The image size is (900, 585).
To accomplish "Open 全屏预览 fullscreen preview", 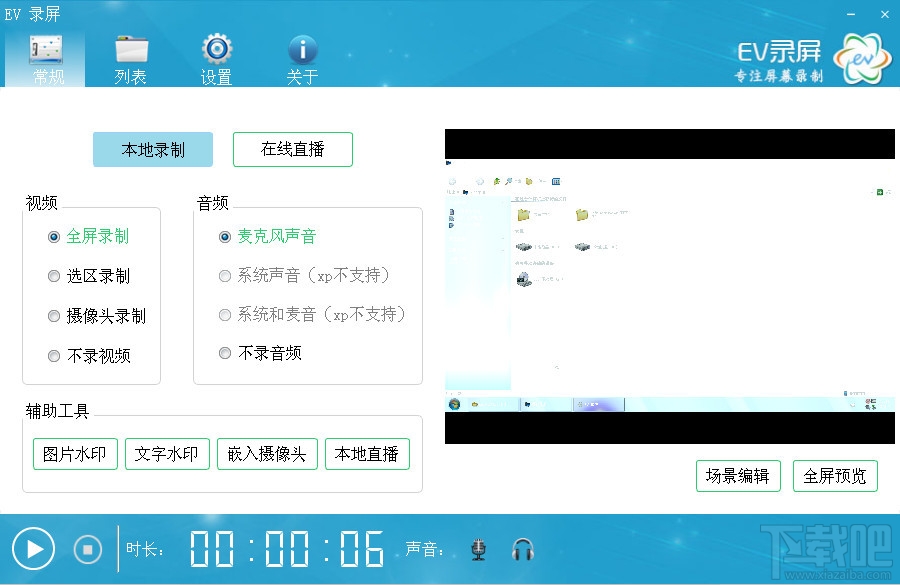I will 835,476.
